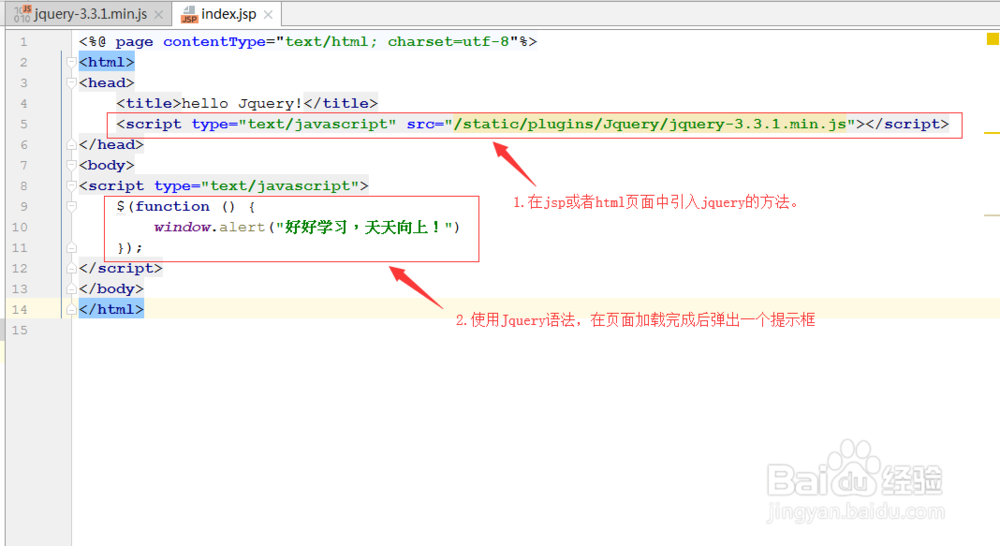Click 'hello Jquery!' title text
The image size is (1000, 546).
point(242,103)
